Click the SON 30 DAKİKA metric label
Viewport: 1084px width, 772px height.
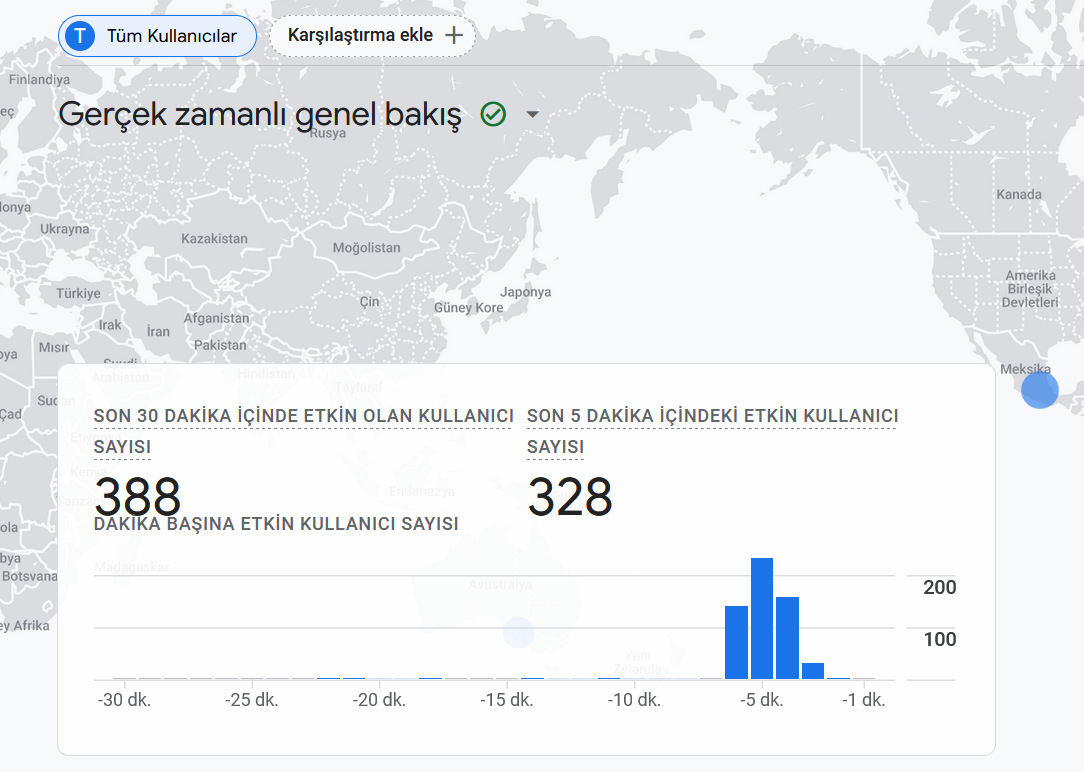tap(303, 431)
